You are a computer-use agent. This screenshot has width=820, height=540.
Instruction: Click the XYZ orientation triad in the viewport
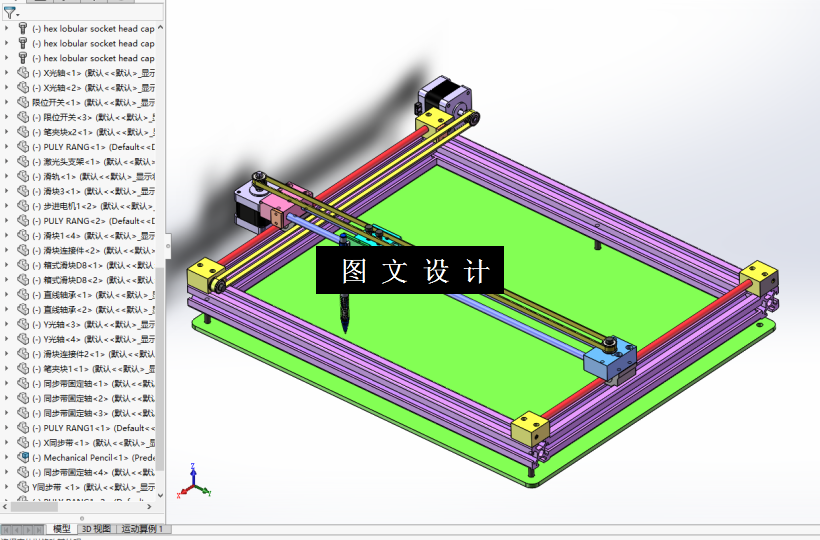click(193, 481)
